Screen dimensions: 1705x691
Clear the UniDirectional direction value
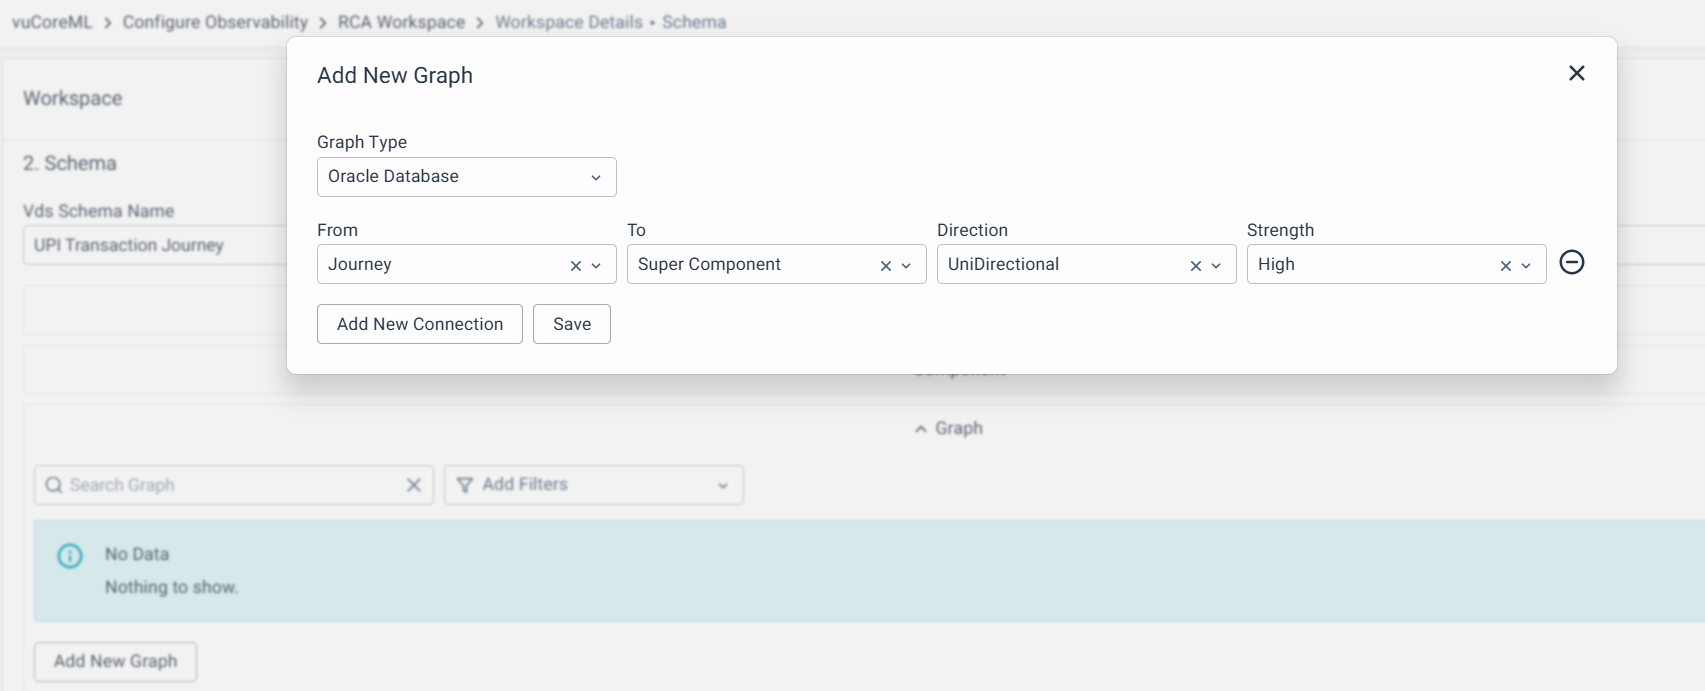(1195, 266)
